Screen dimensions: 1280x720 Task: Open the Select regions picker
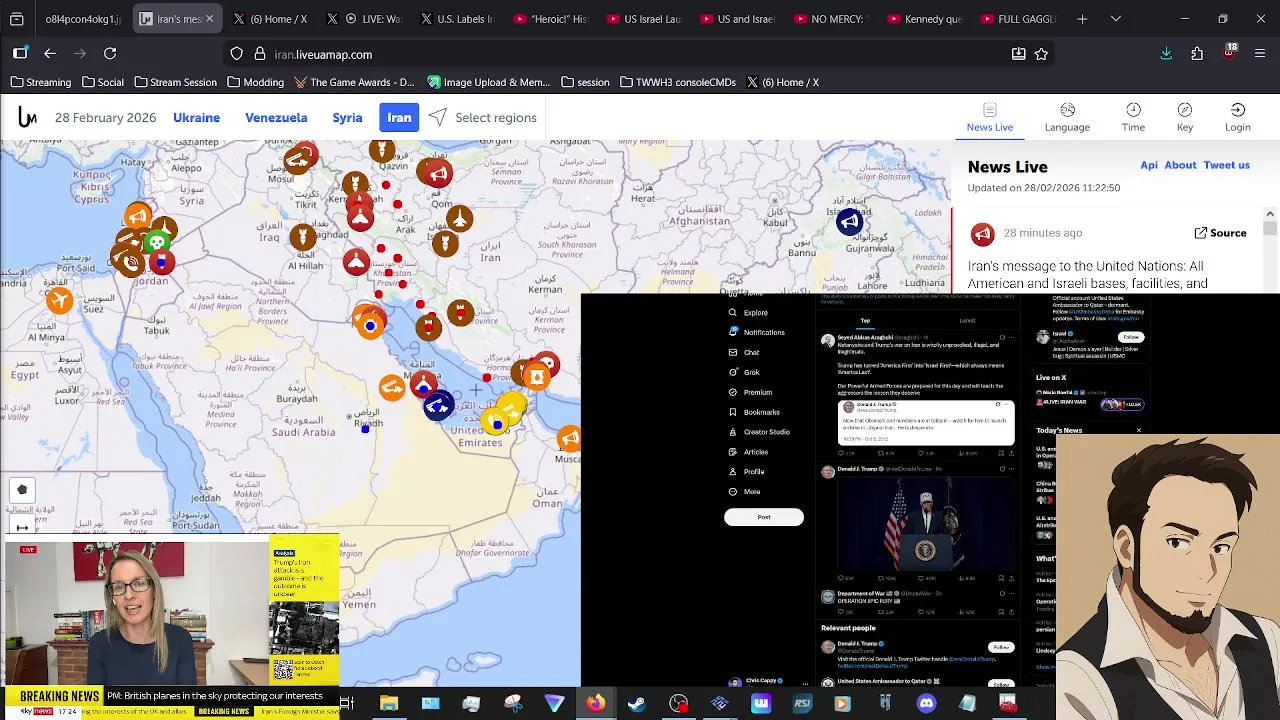[x=483, y=118]
